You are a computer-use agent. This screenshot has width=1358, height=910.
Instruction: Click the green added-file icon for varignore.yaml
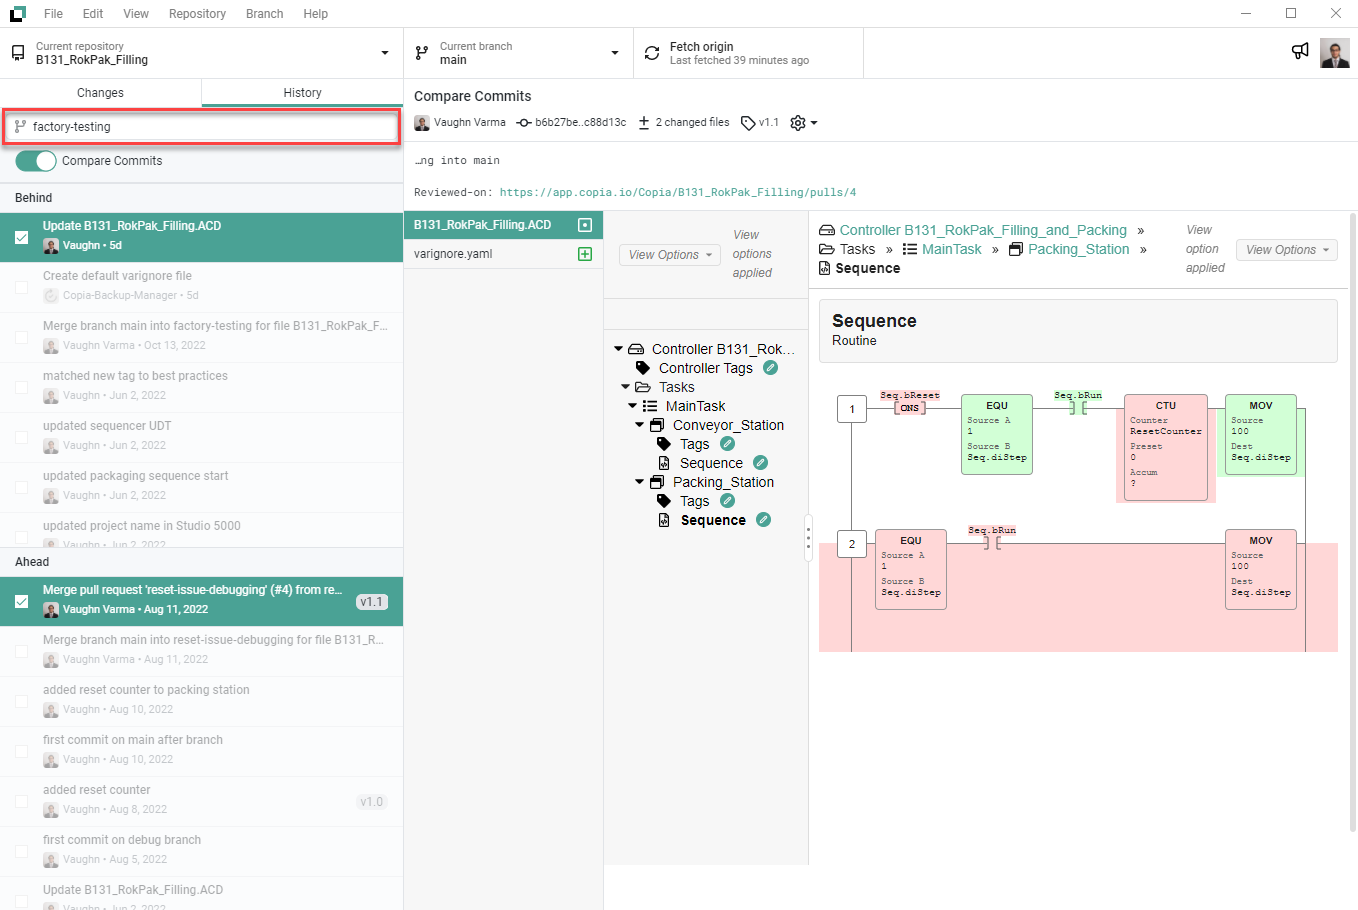coord(585,253)
